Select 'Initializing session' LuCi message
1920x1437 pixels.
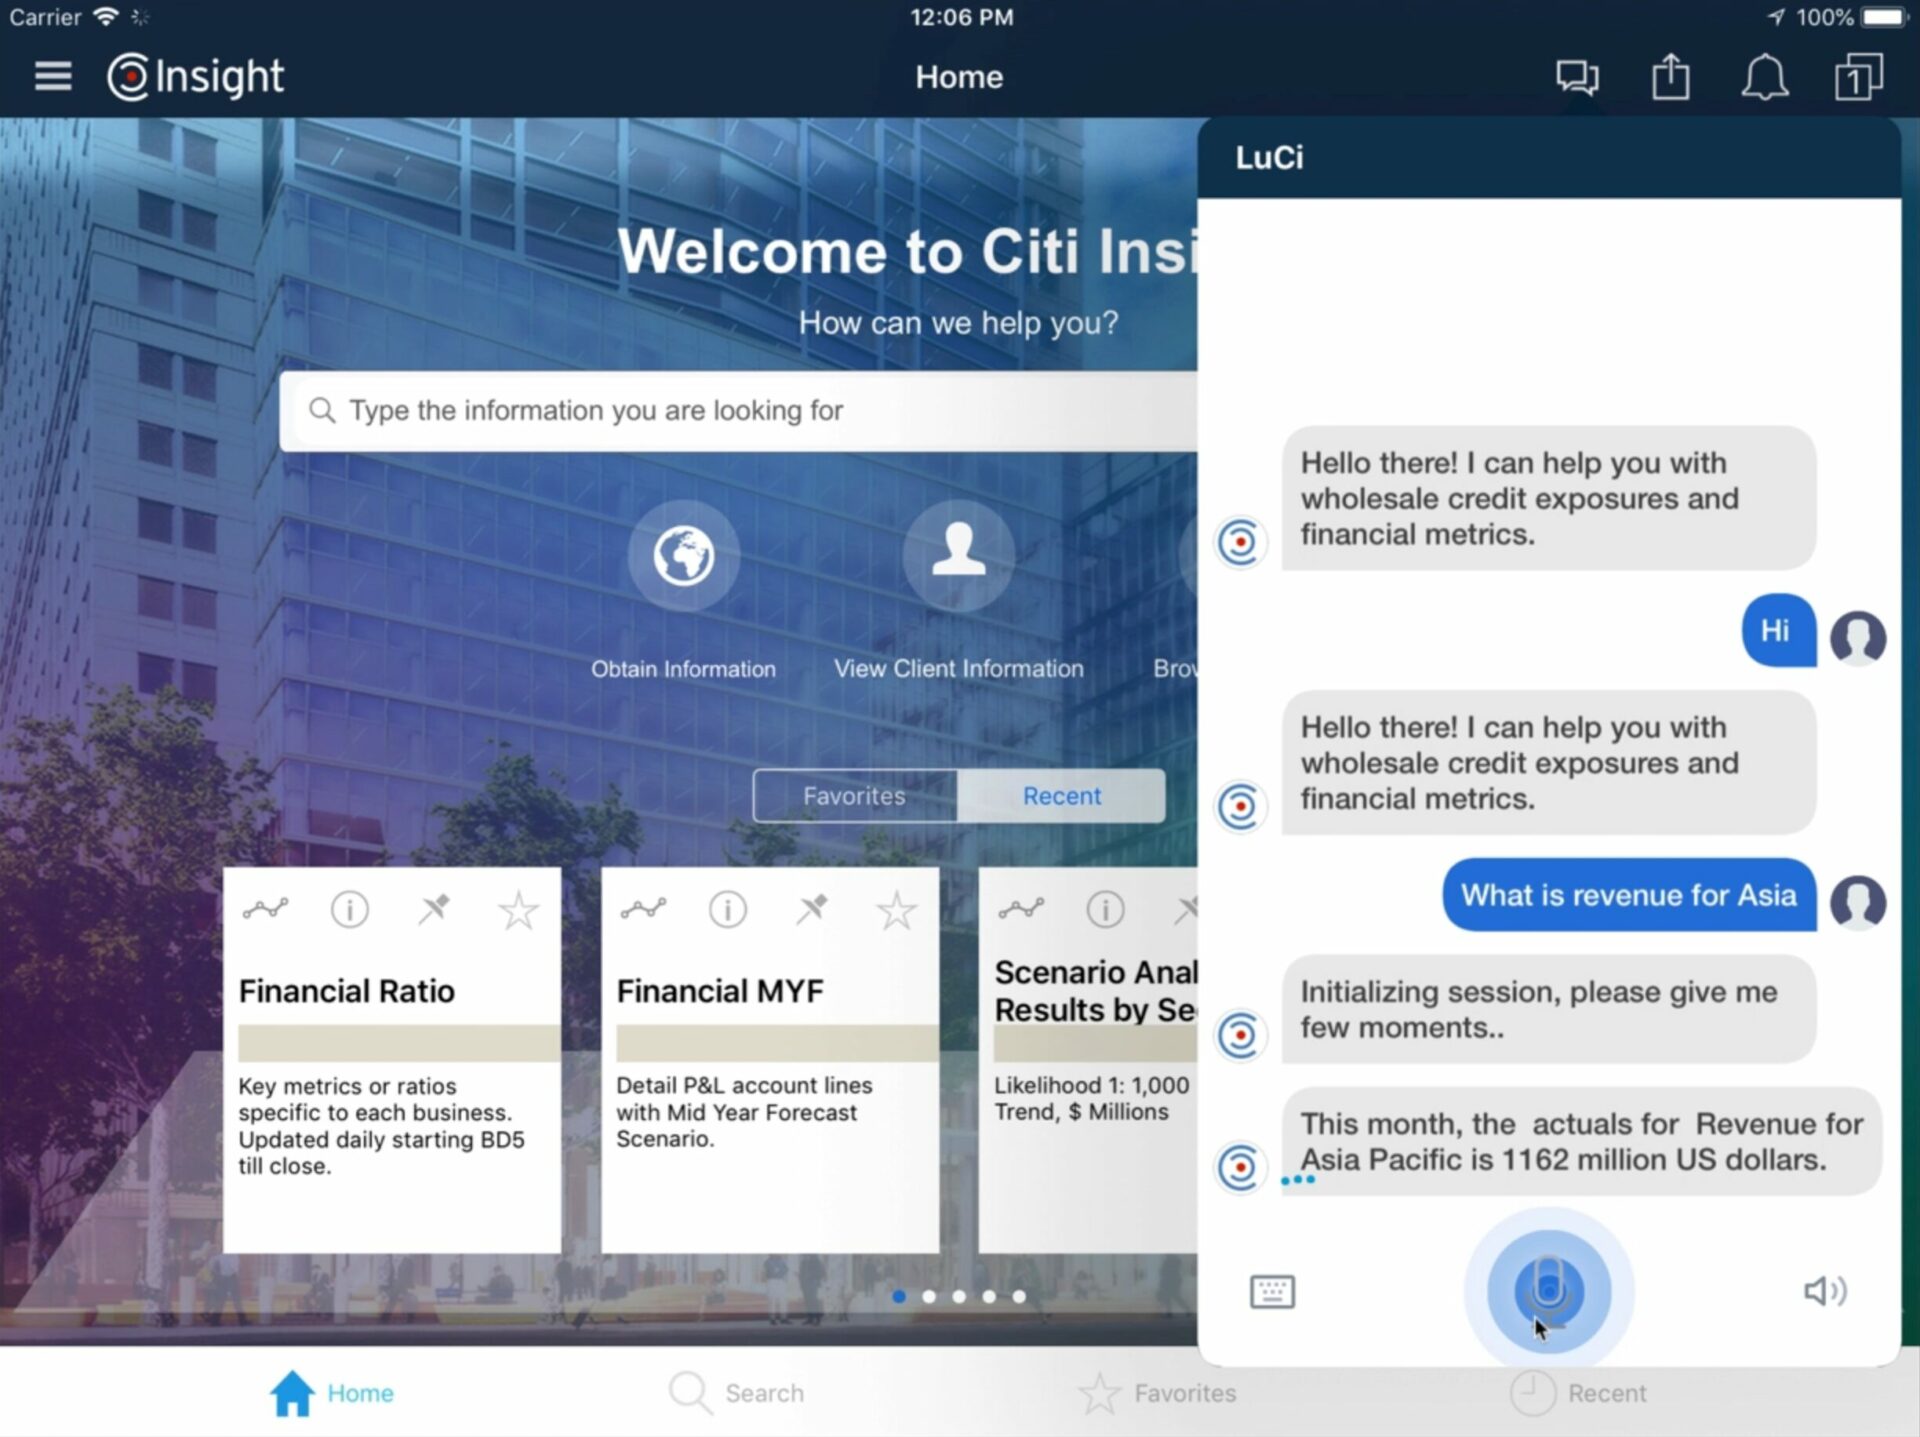click(x=1548, y=1009)
